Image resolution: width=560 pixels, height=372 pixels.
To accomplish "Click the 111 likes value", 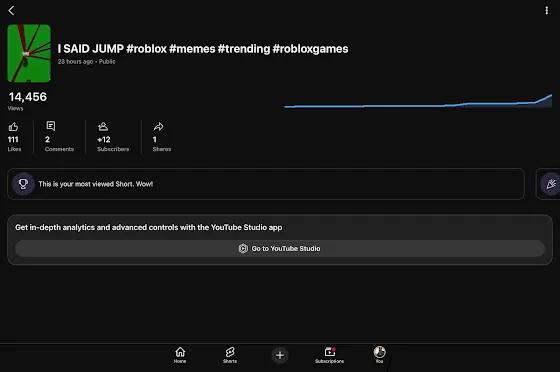I will click(x=13, y=140).
